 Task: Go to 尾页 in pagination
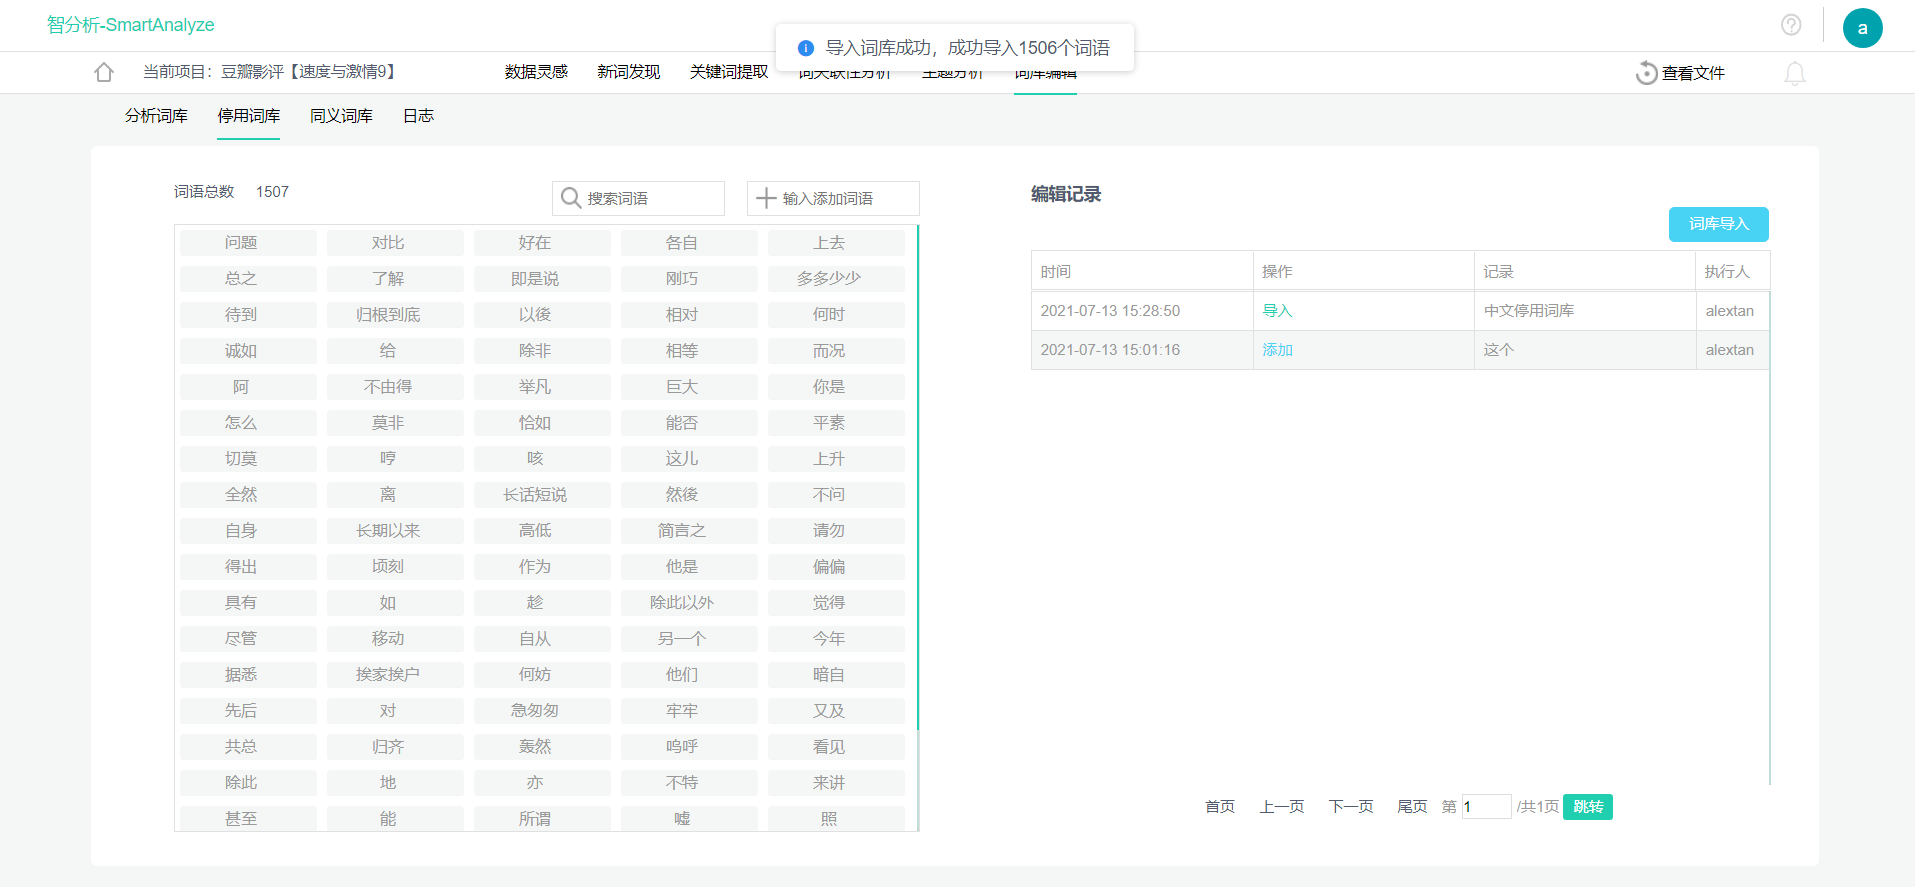[x=1412, y=807]
